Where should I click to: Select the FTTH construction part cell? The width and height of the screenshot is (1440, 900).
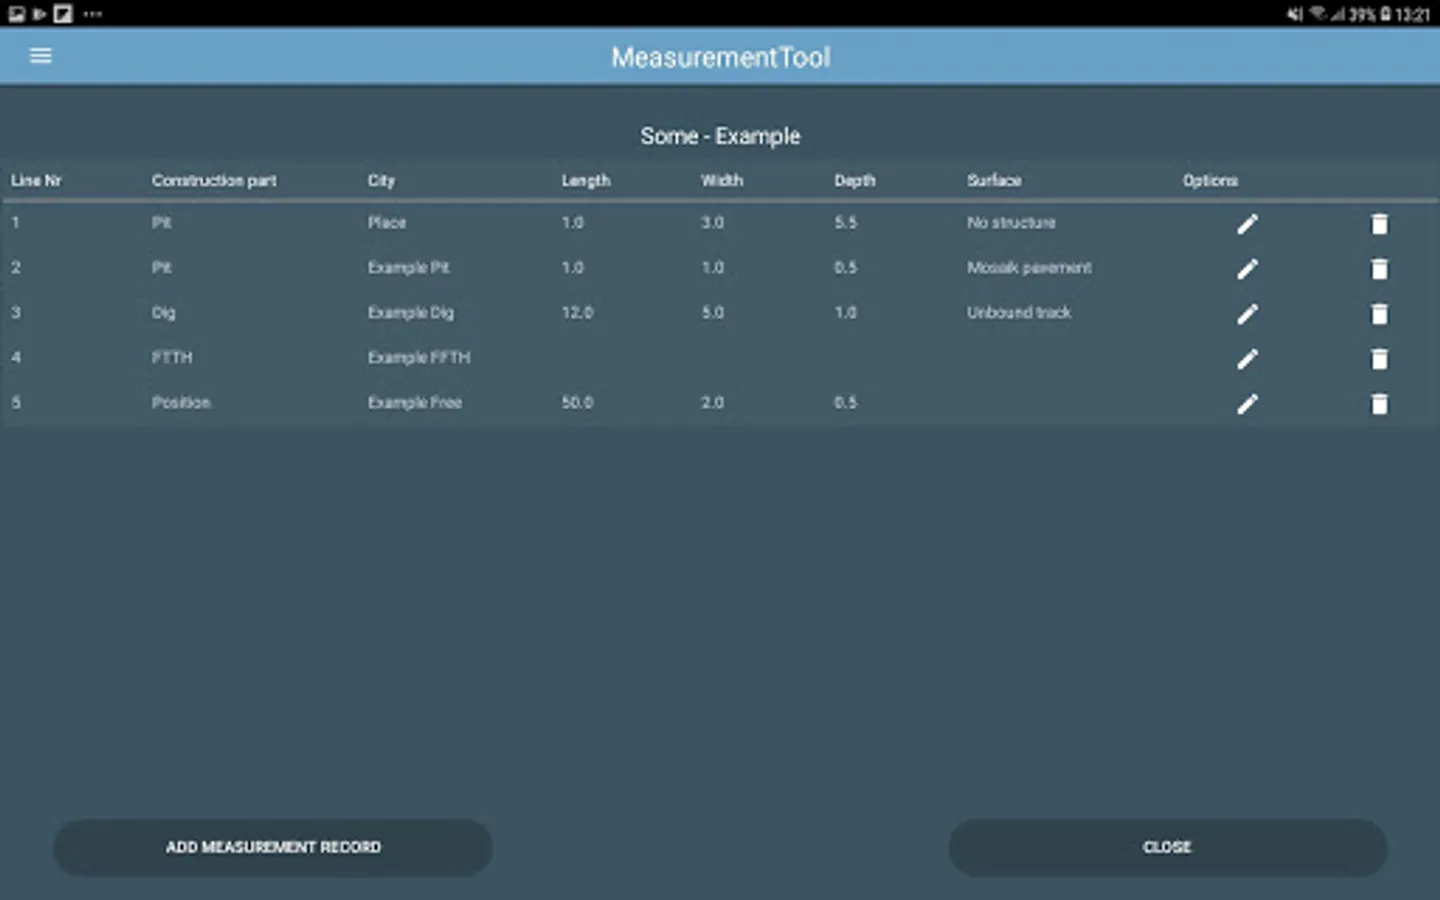pyautogui.click(x=172, y=358)
